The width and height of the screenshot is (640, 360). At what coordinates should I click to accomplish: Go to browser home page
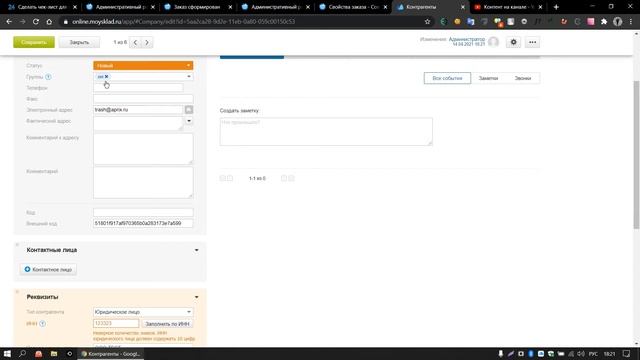coord(49,22)
